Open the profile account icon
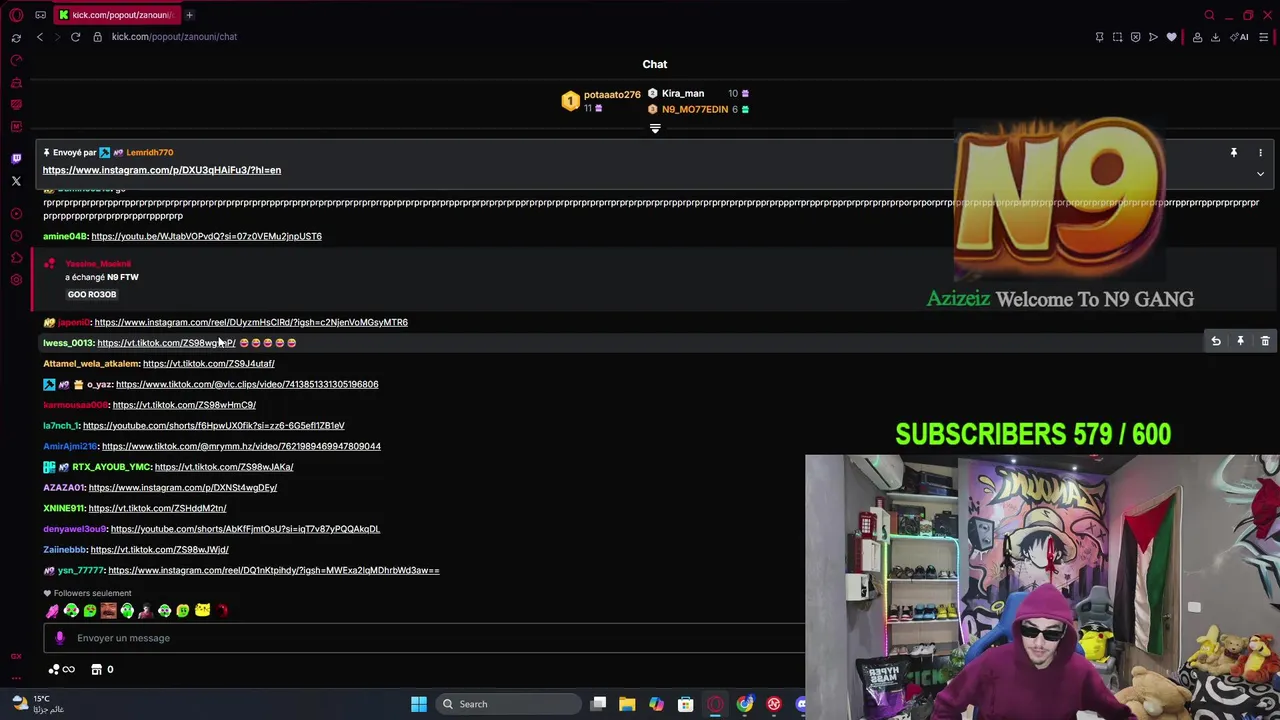This screenshot has width=1280, height=720. click(x=1197, y=37)
